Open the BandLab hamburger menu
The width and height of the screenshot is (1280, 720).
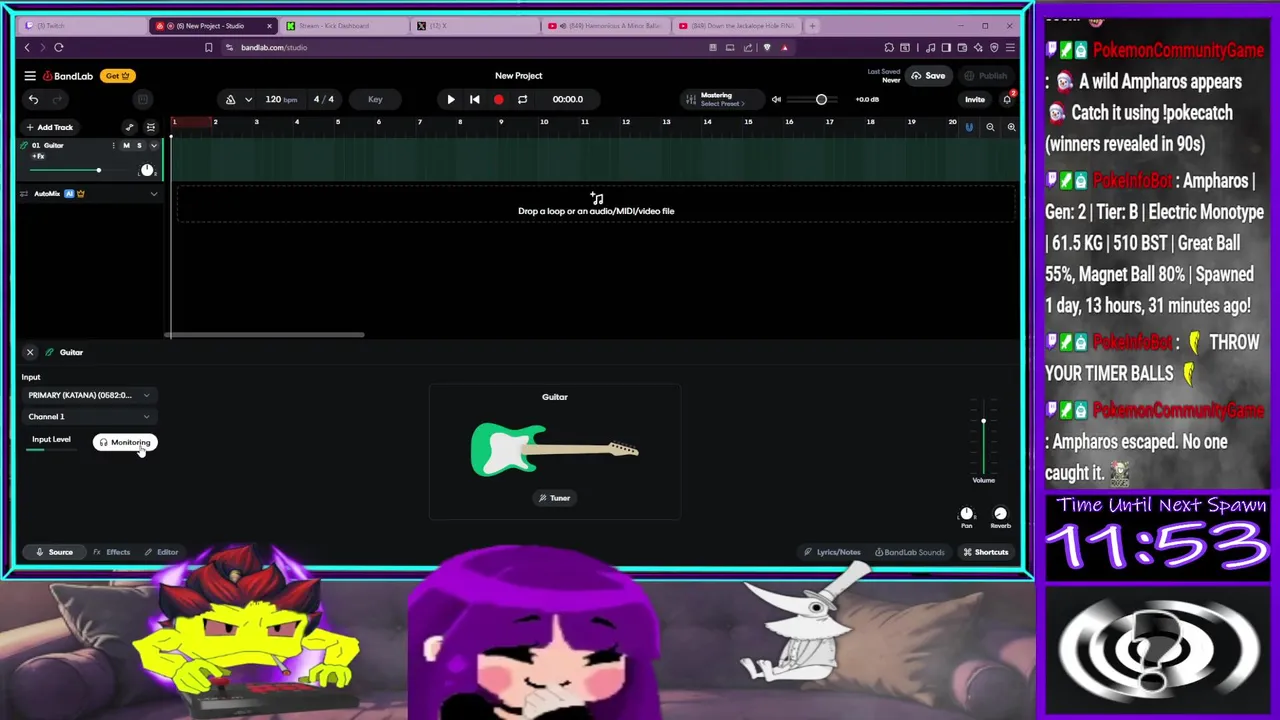pos(30,76)
